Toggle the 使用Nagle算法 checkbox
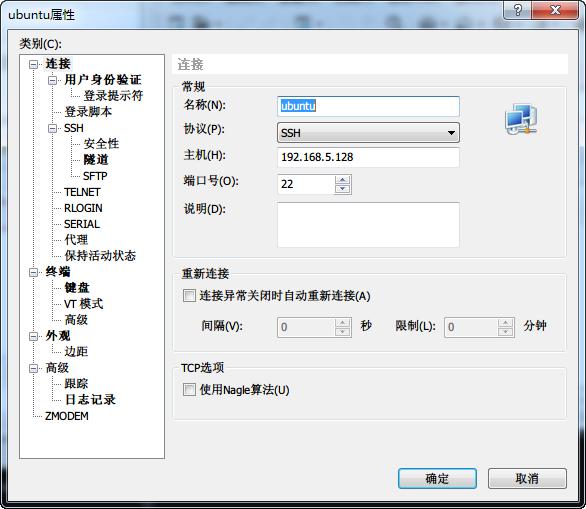 (189, 390)
